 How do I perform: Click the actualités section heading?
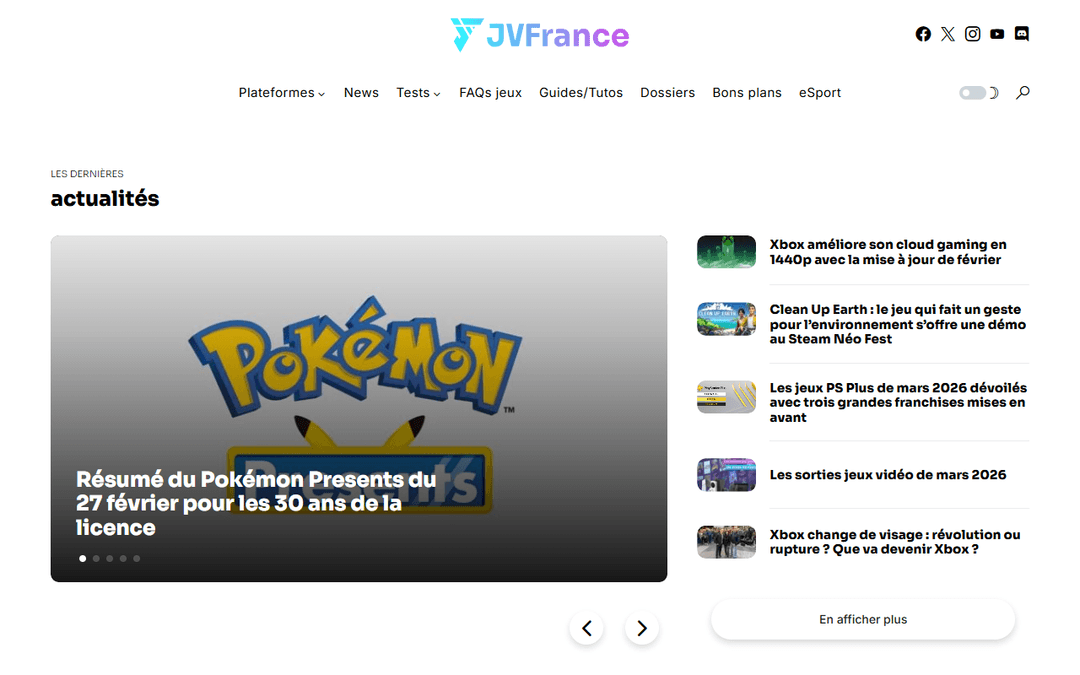click(105, 198)
